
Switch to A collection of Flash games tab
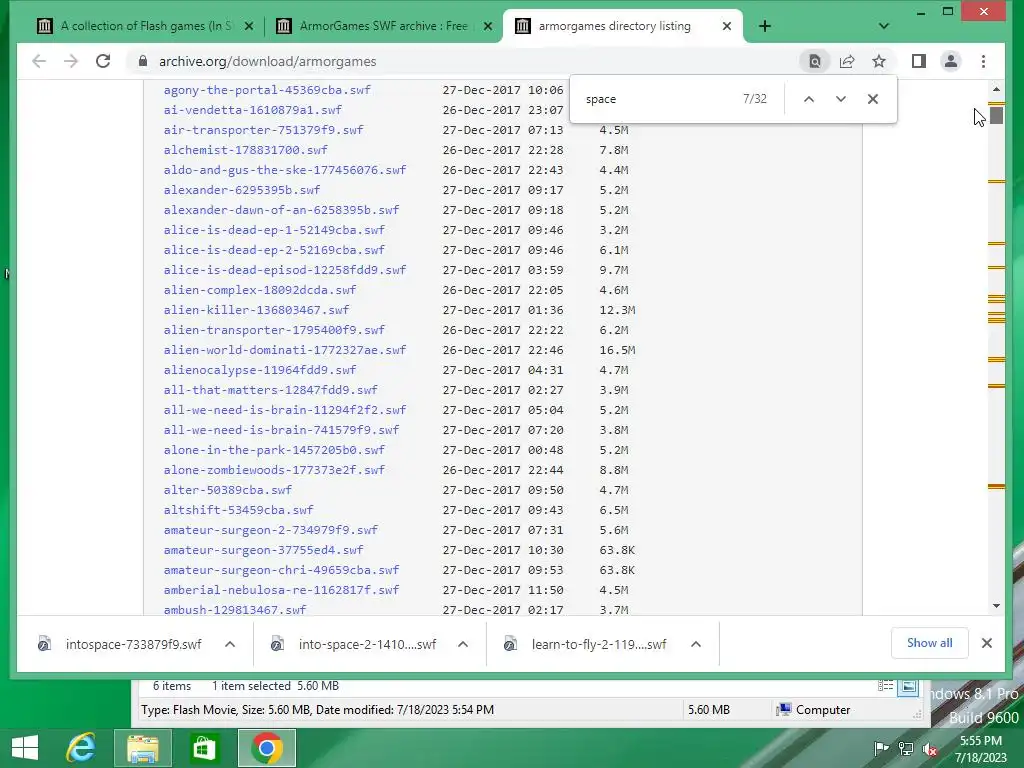click(x=146, y=26)
